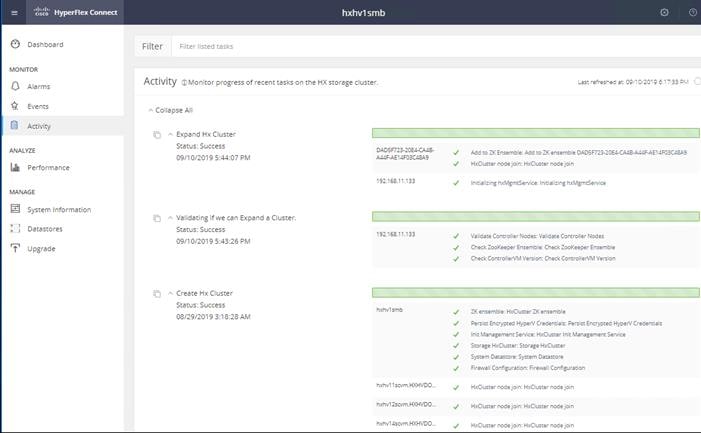Collapse the Expand Hx Cluster task
Image resolution: width=701 pixels, height=433 pixels.
(170, 134)
